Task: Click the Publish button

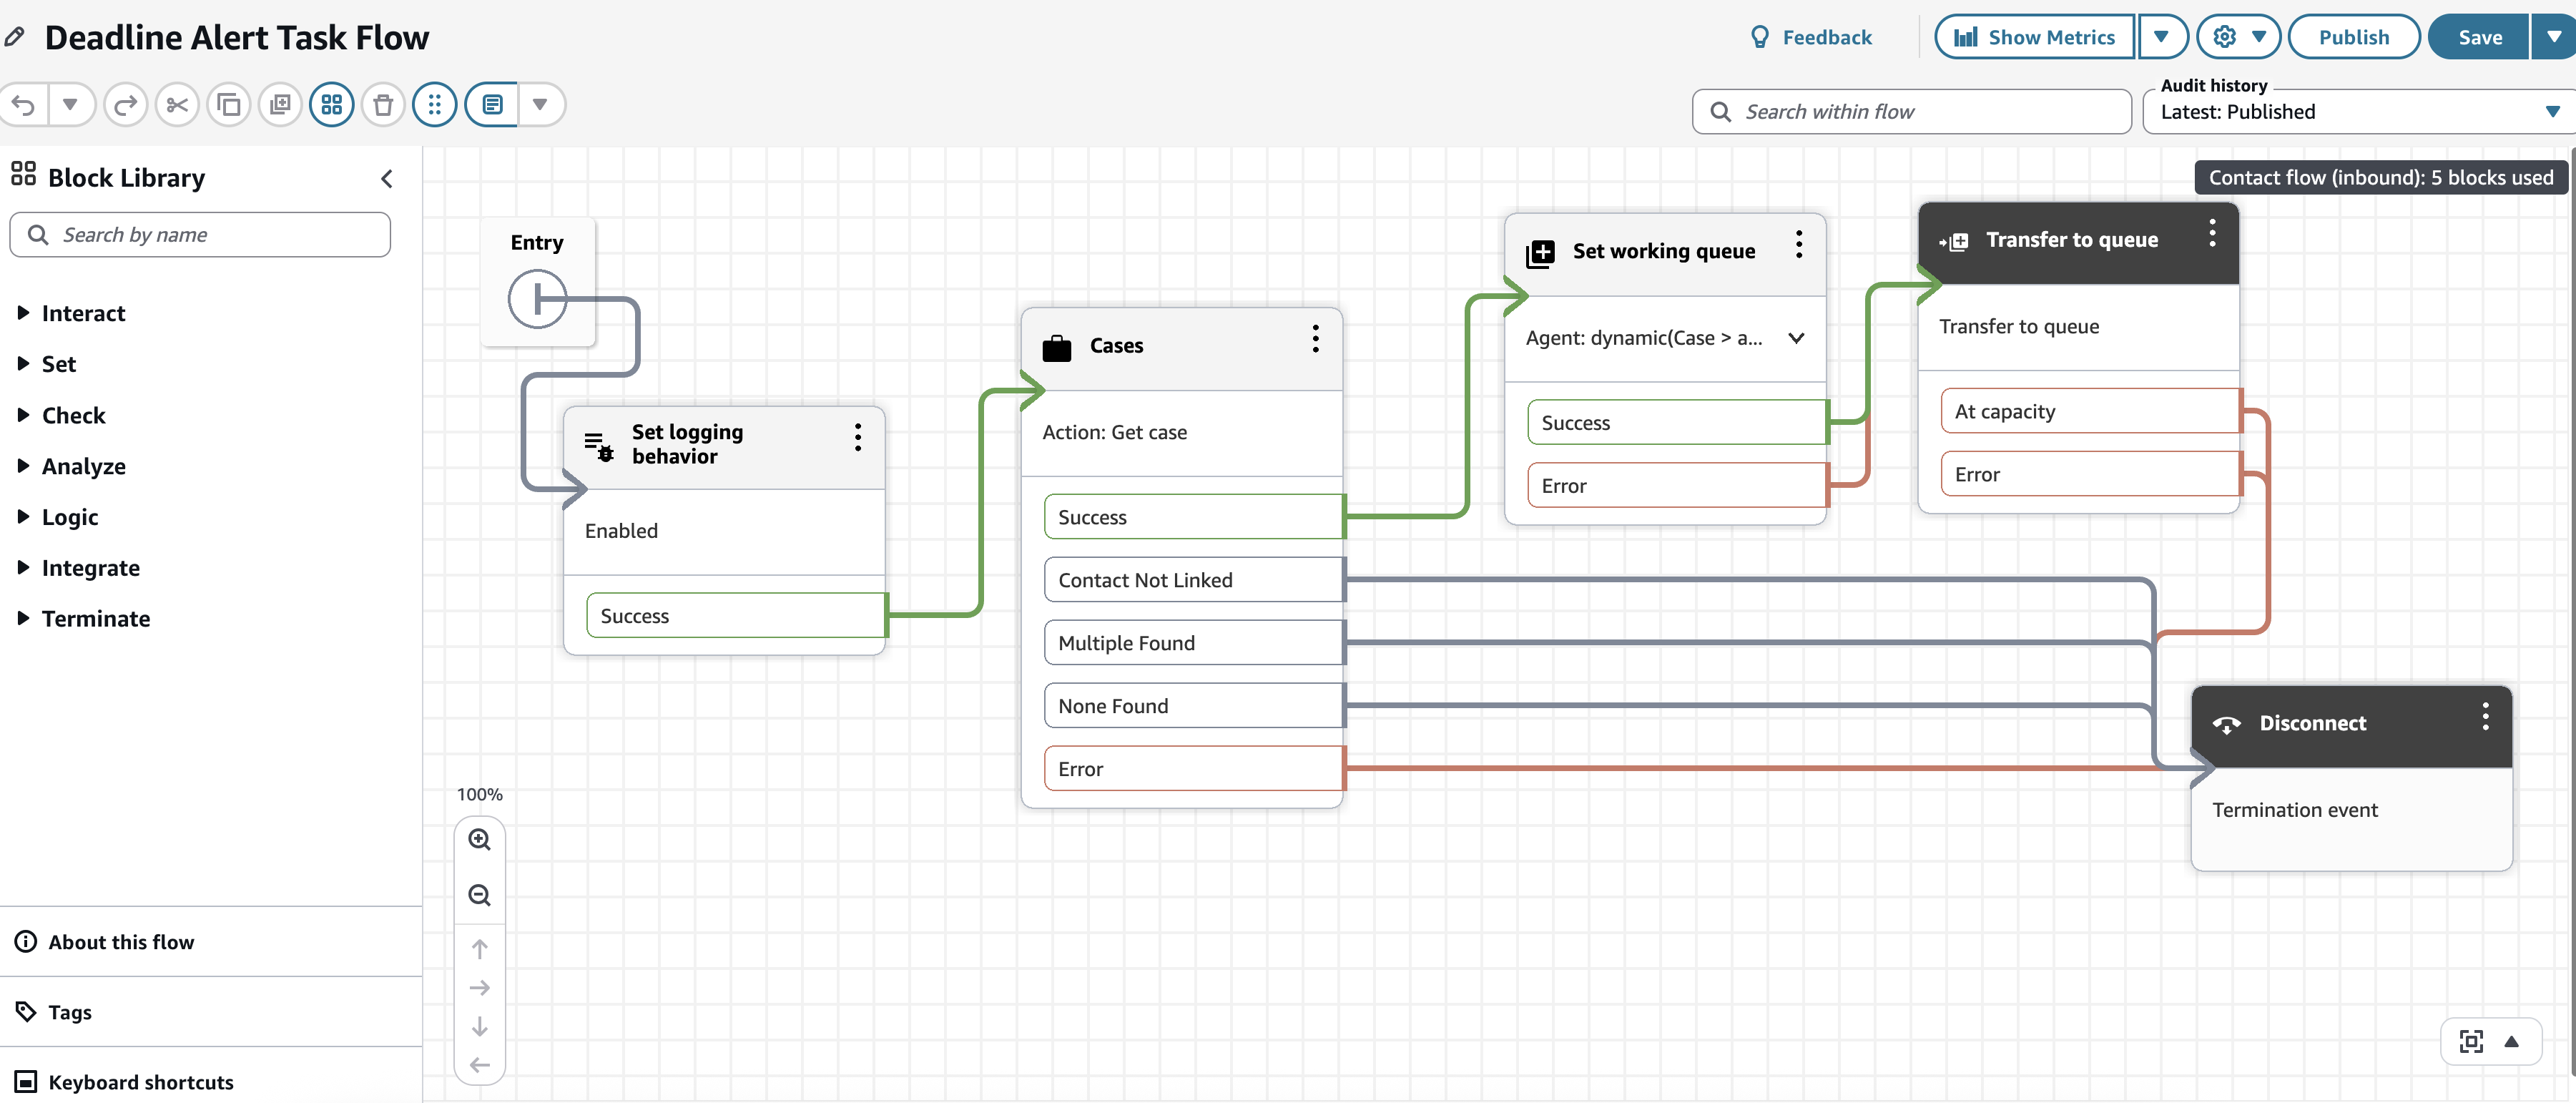Action: coord(2353,36)
